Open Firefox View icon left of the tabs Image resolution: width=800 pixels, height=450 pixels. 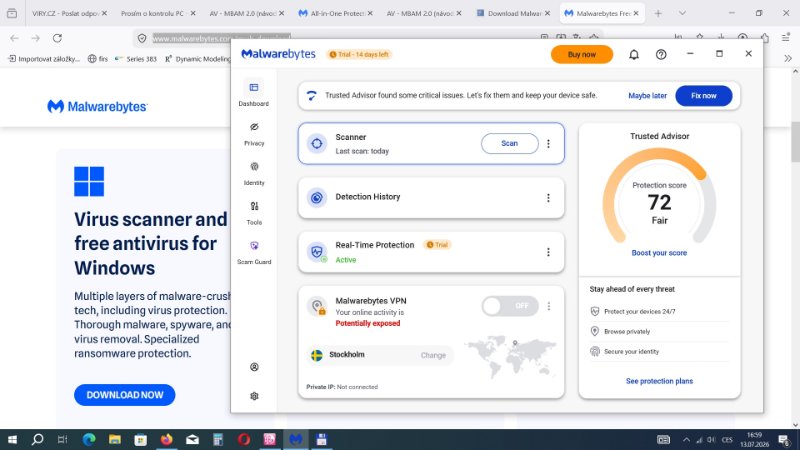(12, 13)
